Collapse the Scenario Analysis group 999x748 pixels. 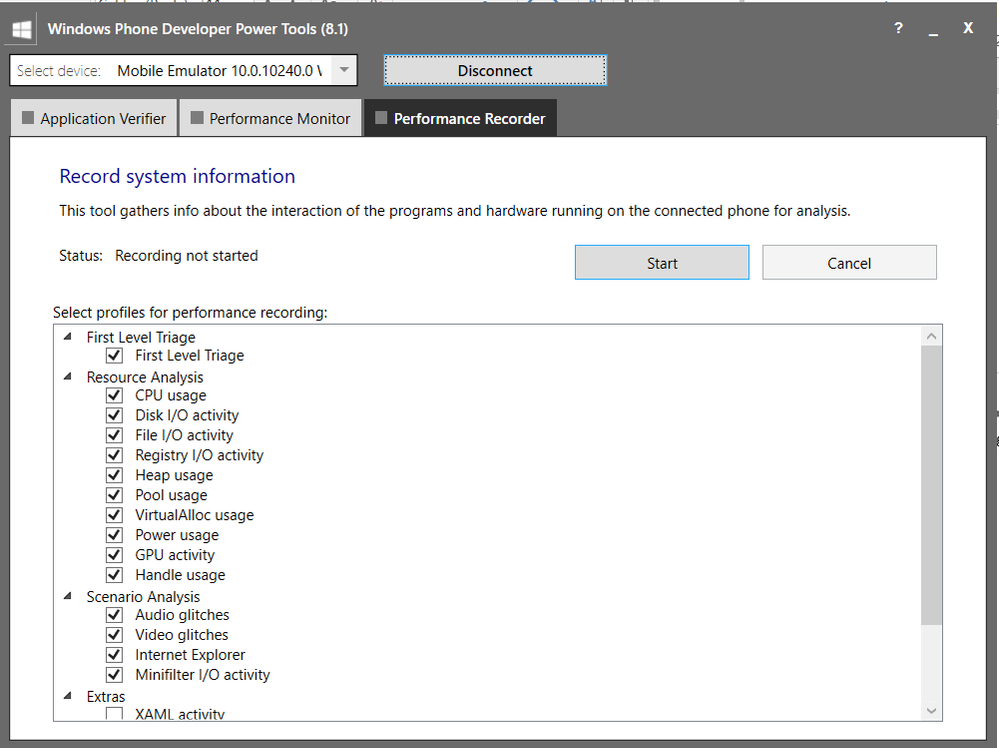tap(68, 596)
